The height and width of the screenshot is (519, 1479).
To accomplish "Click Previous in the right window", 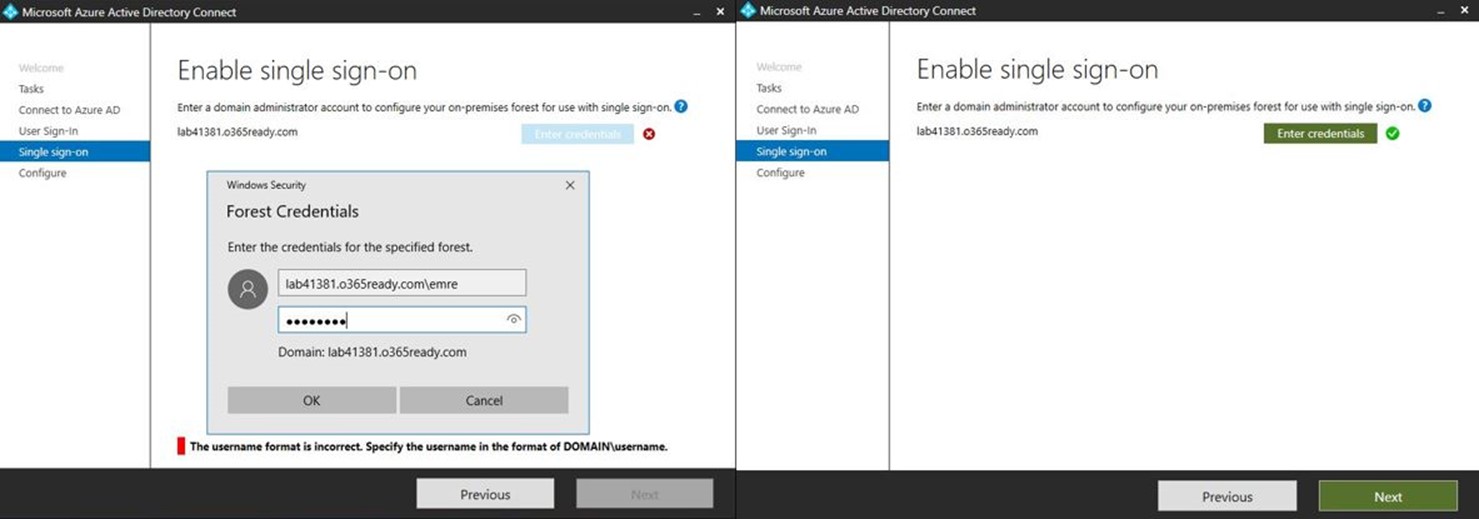I will click(1227, 496).
